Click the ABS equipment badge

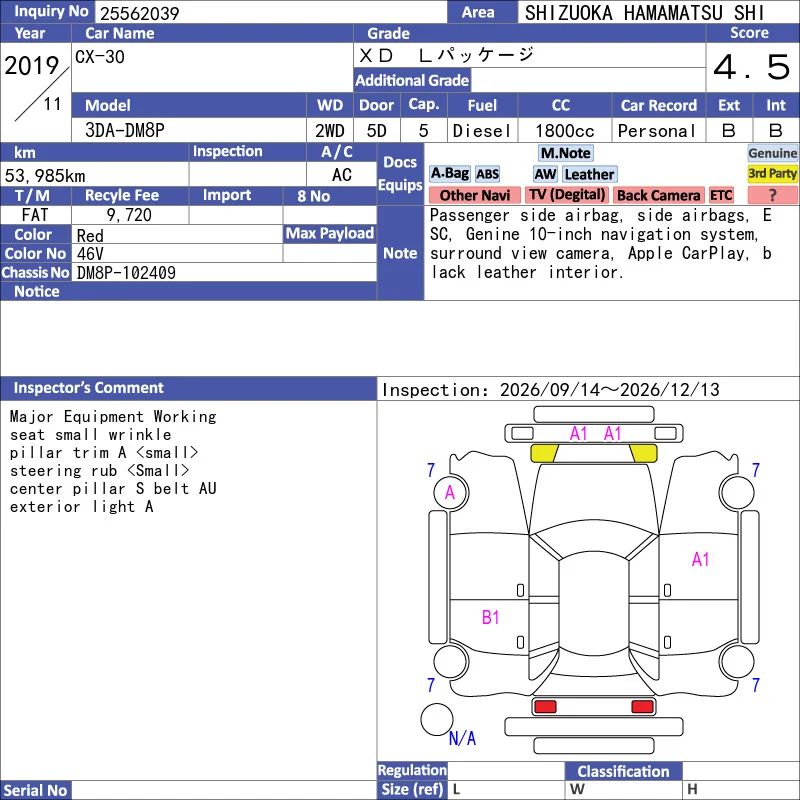coord(487,174)
